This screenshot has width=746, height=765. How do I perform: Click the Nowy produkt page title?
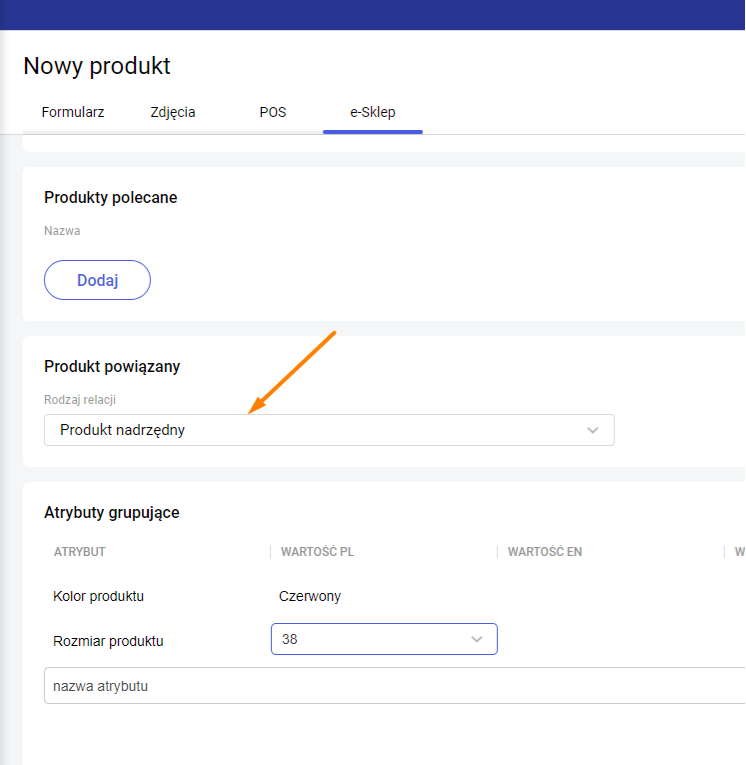click(97, 66)
